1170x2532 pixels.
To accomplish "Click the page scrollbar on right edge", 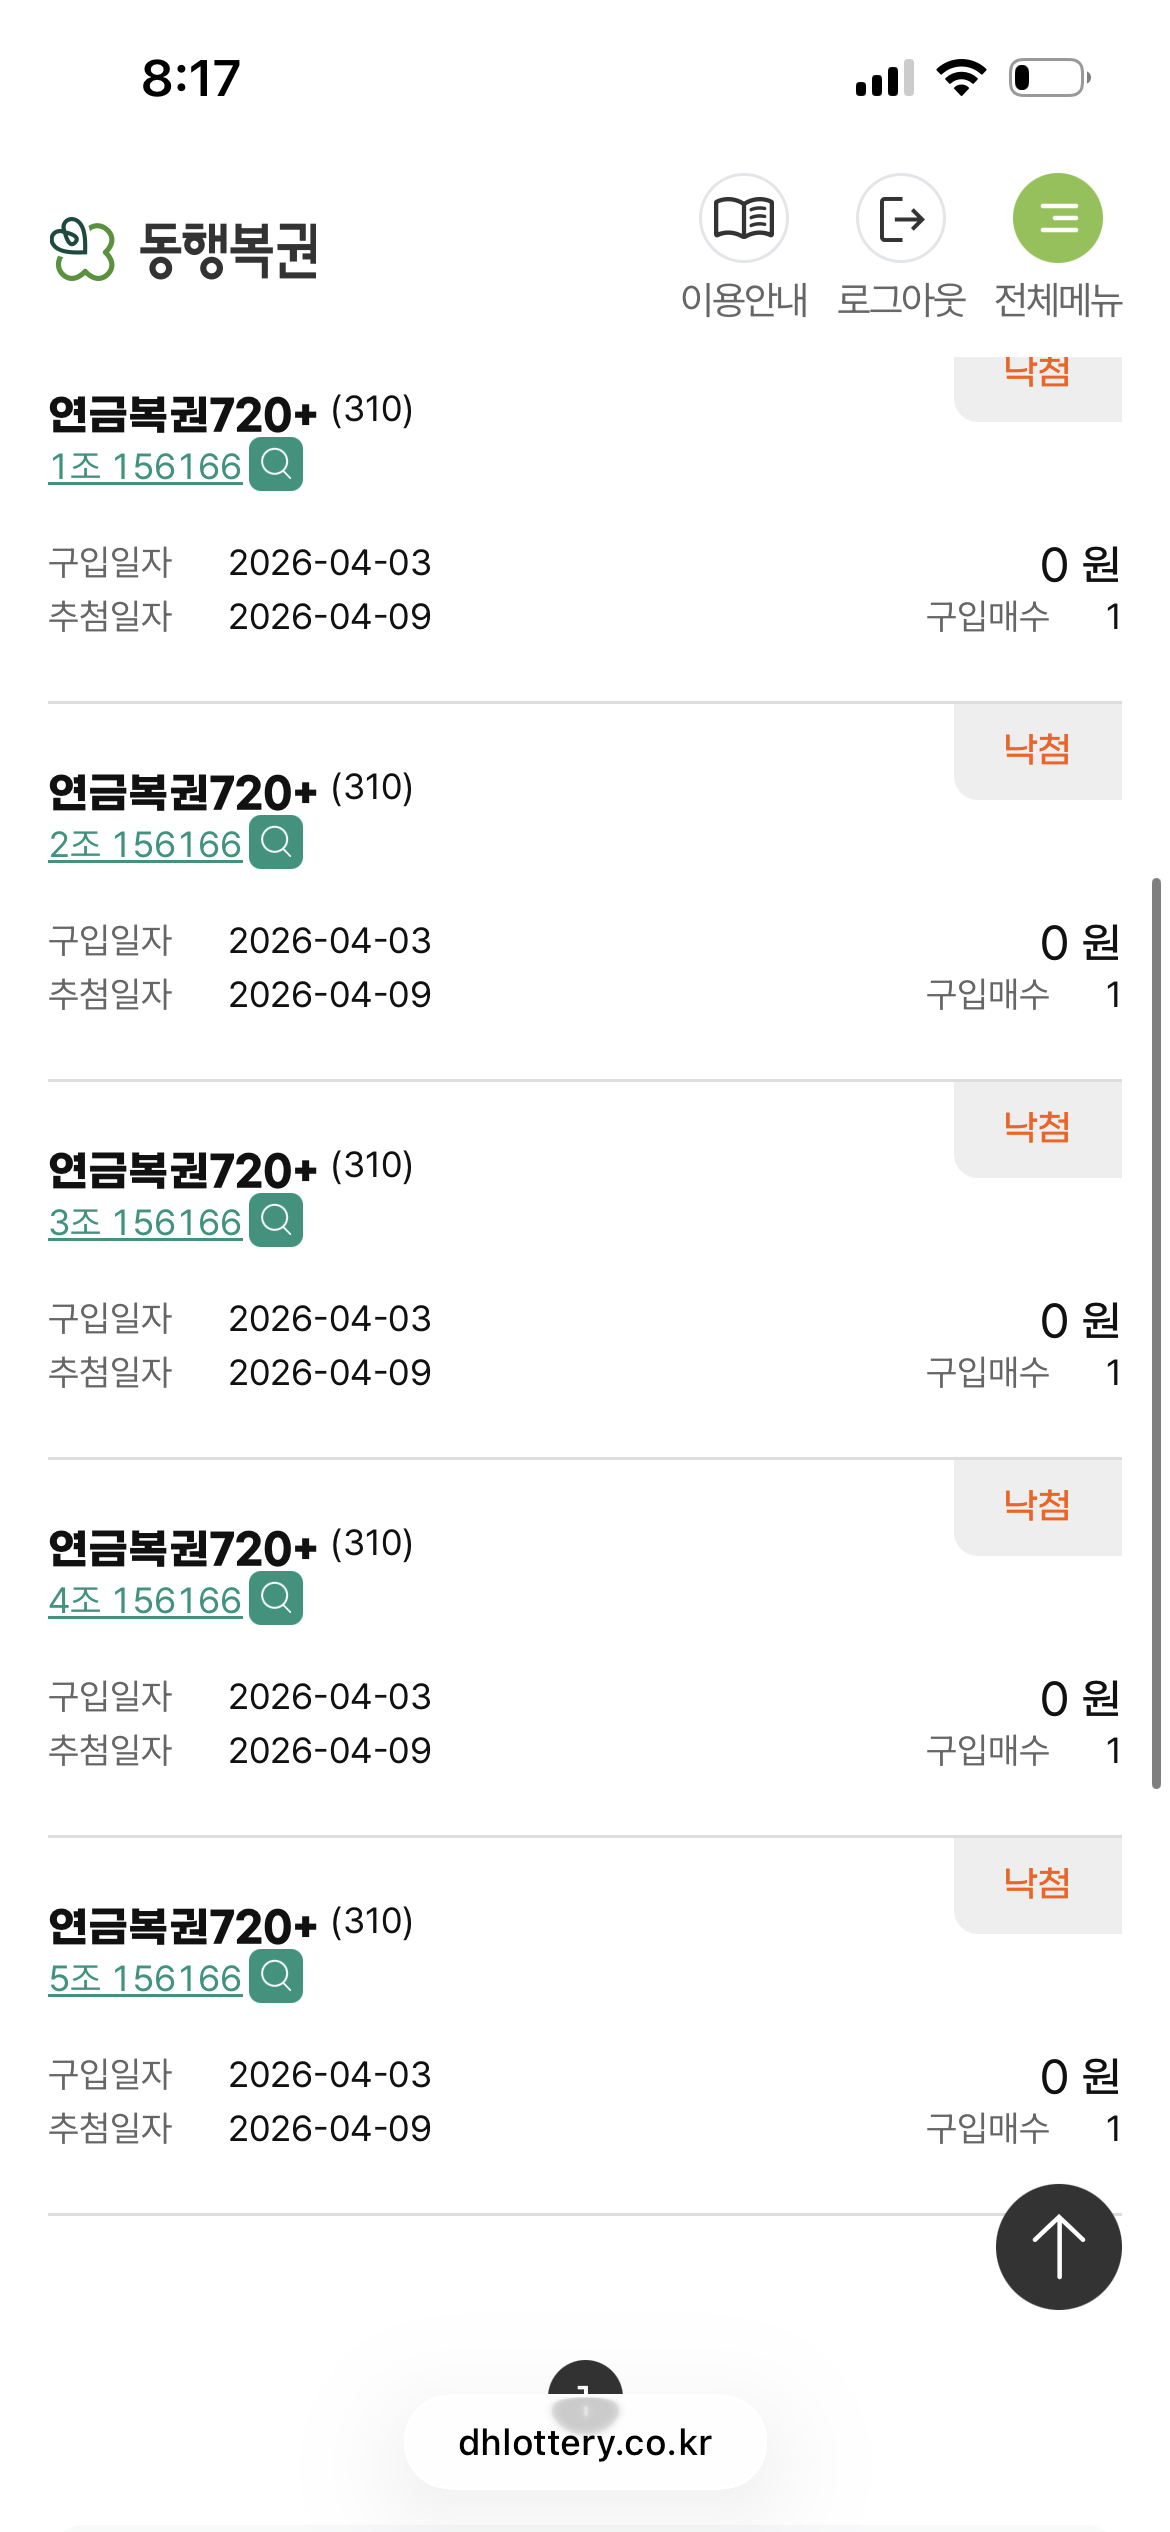I will click(1156, 1330).
